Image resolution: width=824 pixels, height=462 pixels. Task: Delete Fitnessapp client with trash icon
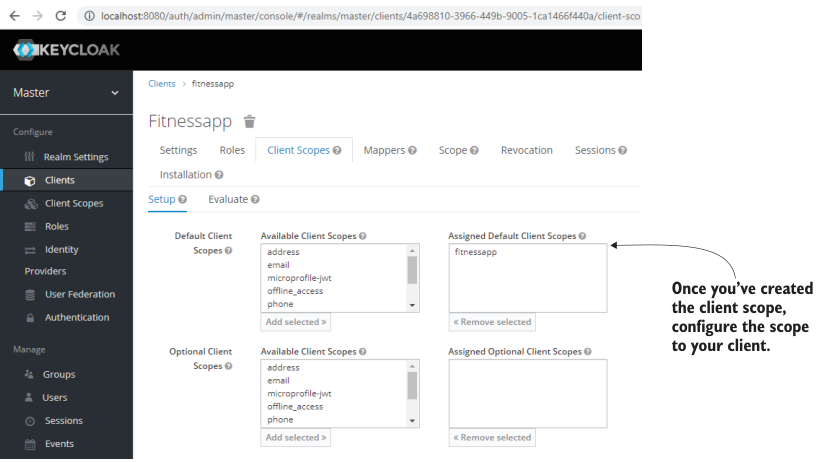click(249, 121)
